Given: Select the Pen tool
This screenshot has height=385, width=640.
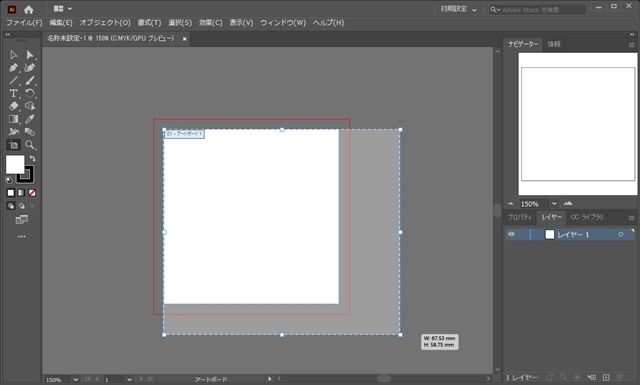Looking at the screenshot, I should [13, 68].
